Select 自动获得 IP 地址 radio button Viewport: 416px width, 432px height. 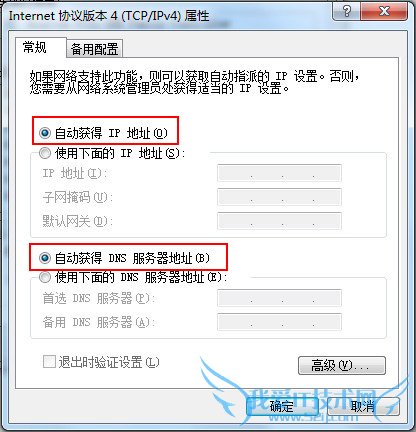[x=45, y=133]
